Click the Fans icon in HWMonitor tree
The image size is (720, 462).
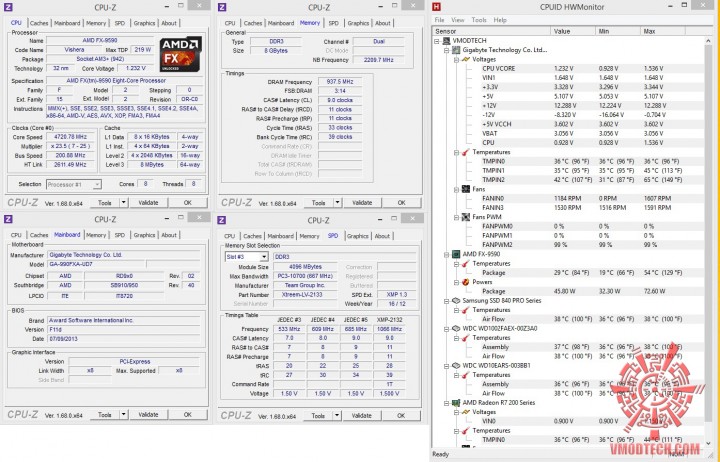[466, 189]
